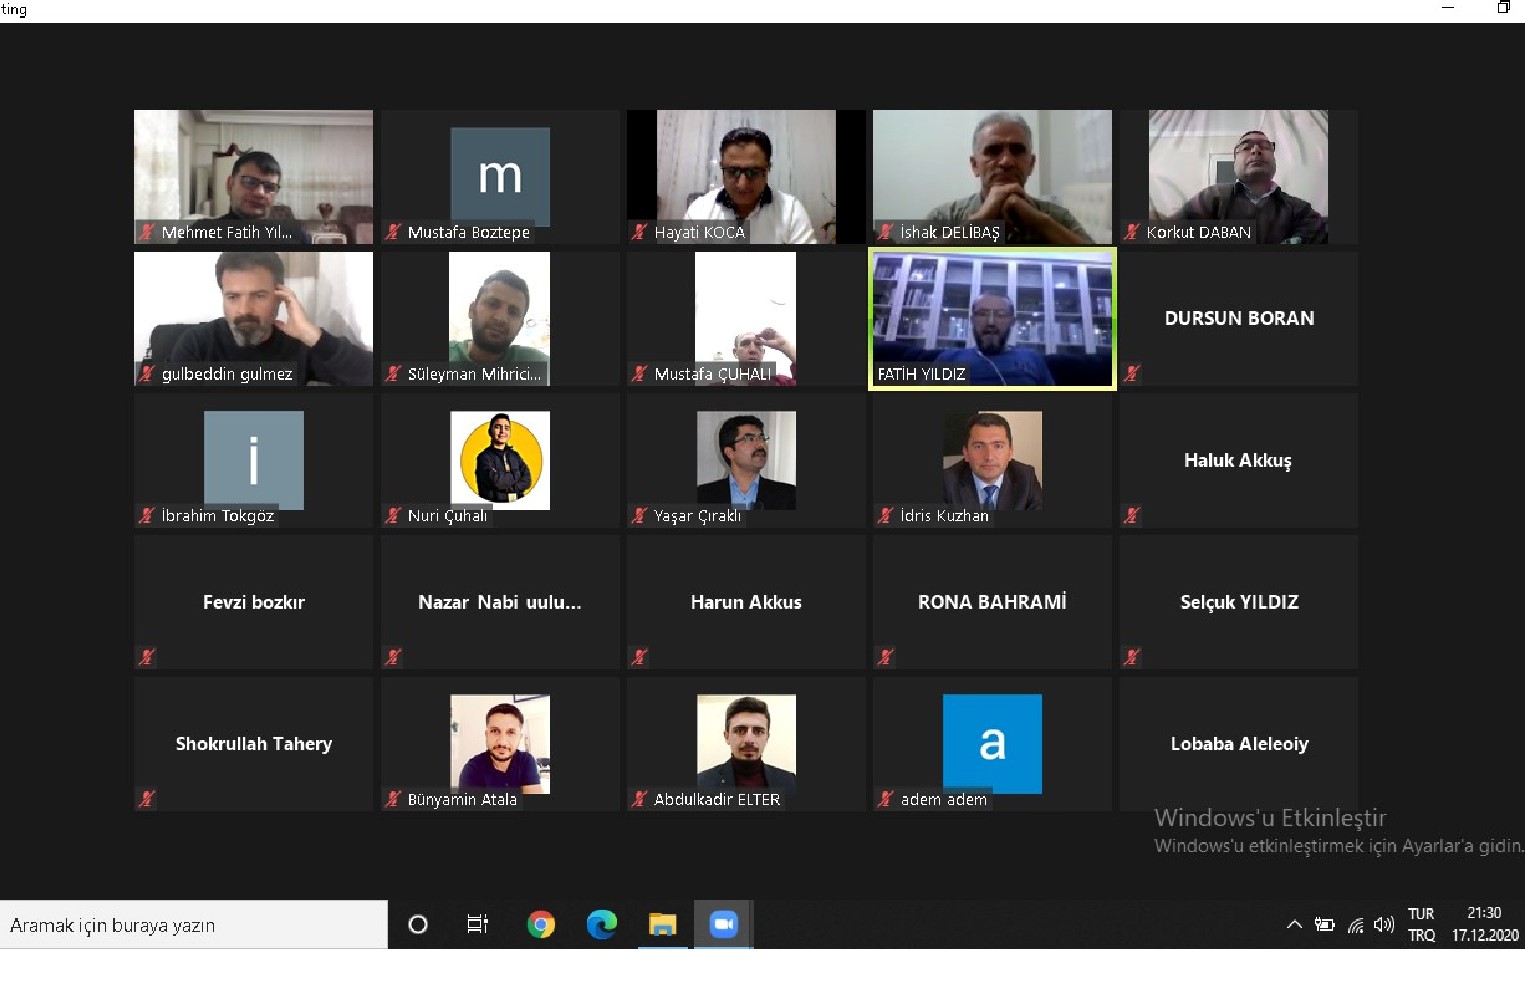Click muted mic icon on Yaşar Çıraklı tile
This screenshot has height=983, width=1525.
640,516
